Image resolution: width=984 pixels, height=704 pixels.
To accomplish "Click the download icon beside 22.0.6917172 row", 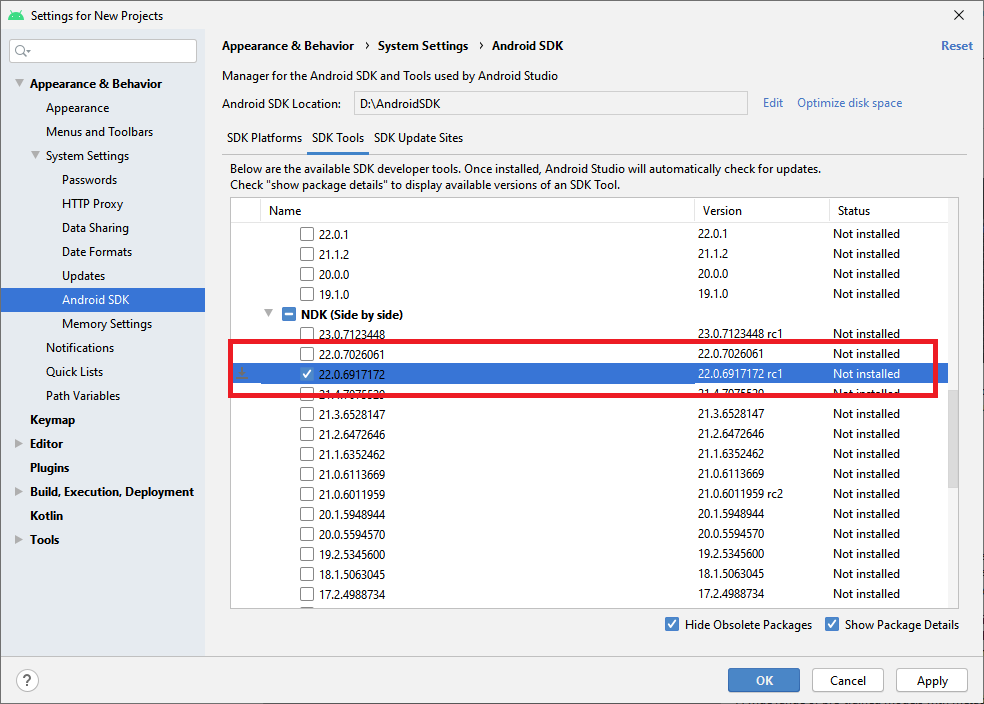I will (x=242, y=374).
